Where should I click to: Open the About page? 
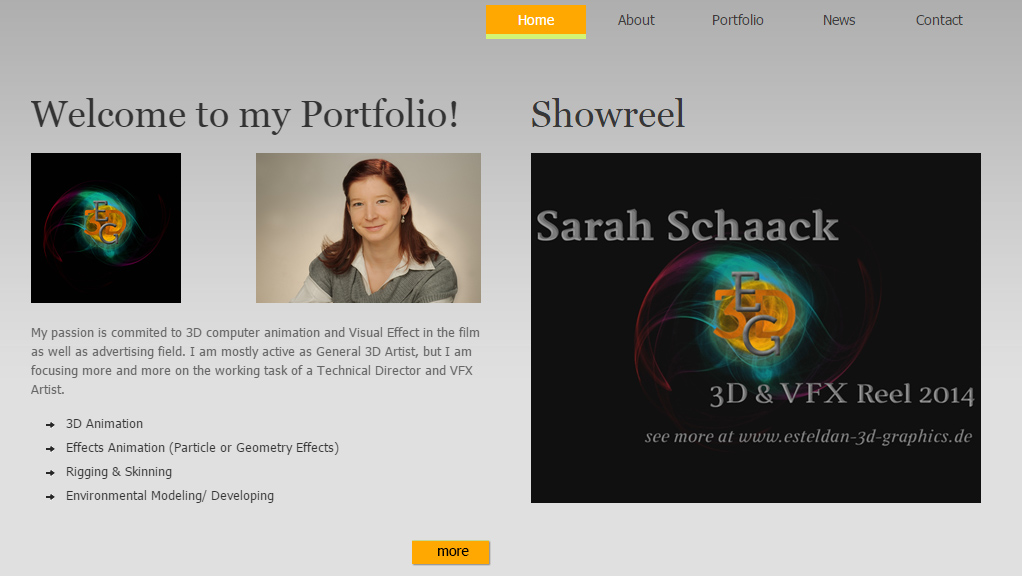coord(636,20)
